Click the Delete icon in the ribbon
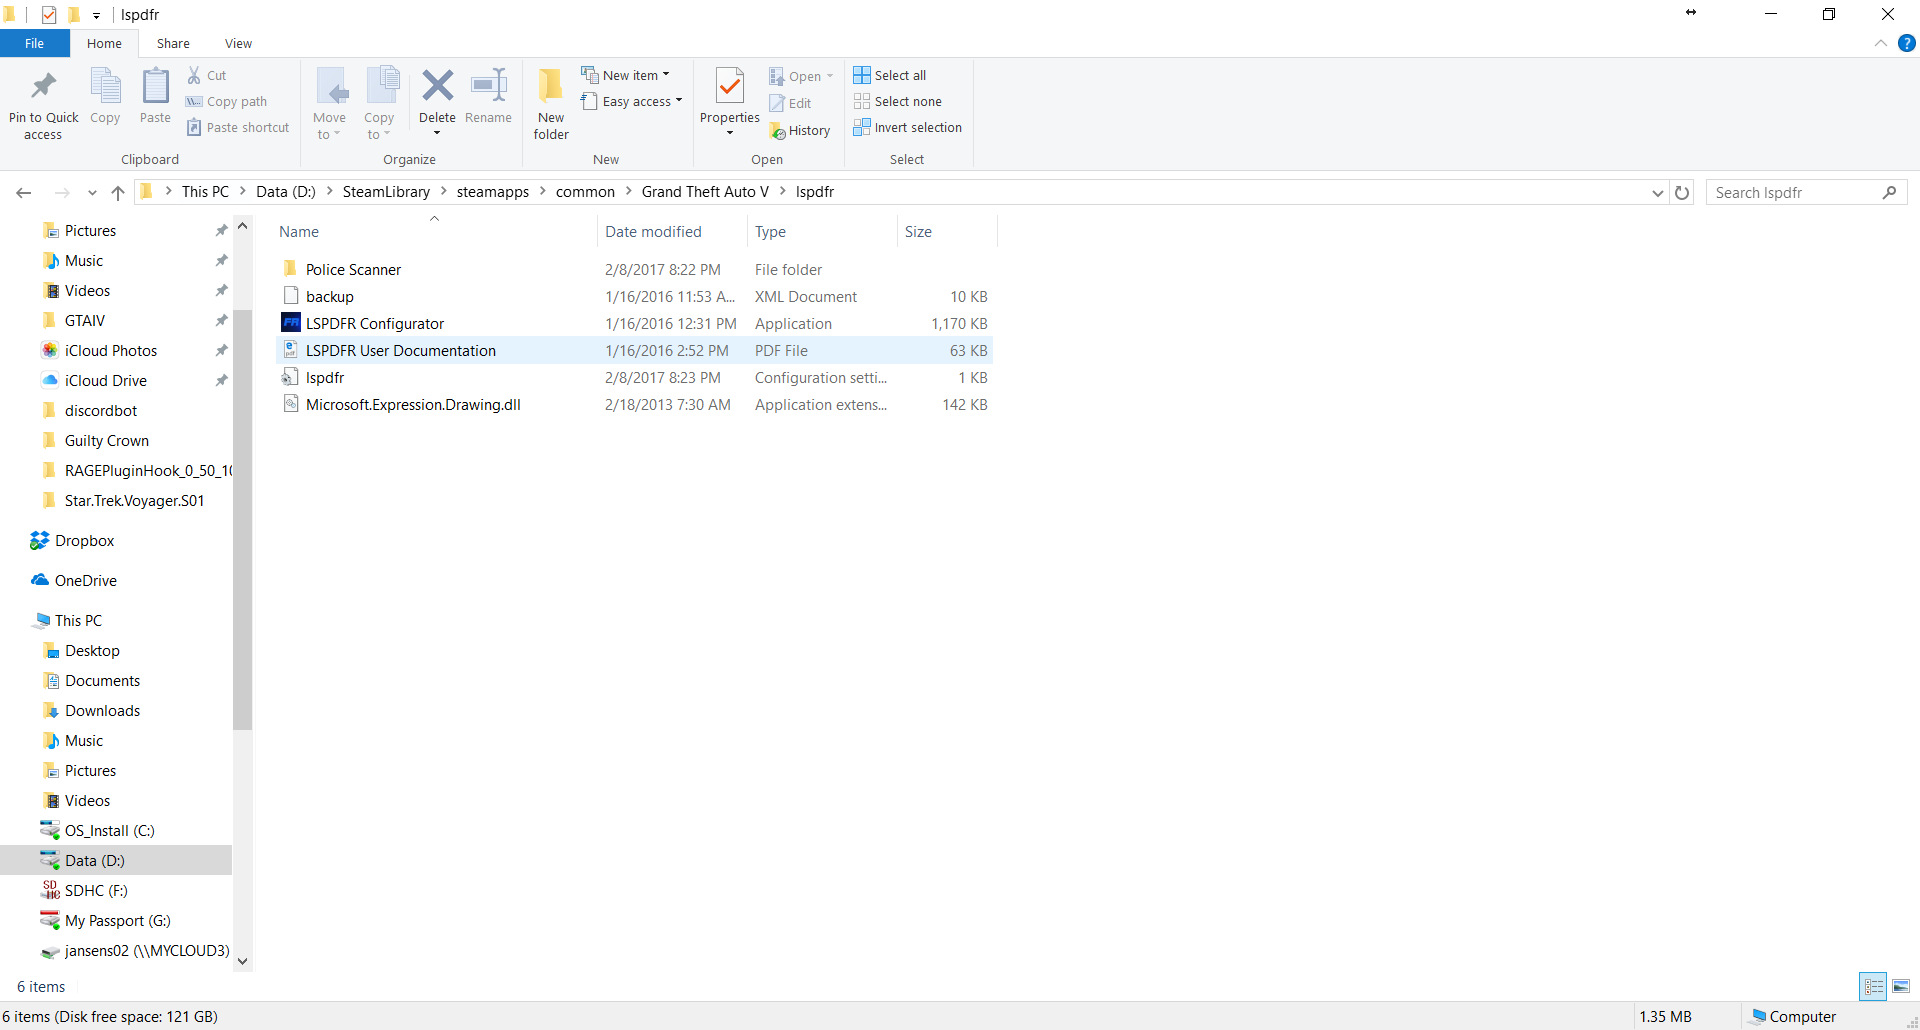Viewport: 1920px width, 1030px height. tap(437, 87)
